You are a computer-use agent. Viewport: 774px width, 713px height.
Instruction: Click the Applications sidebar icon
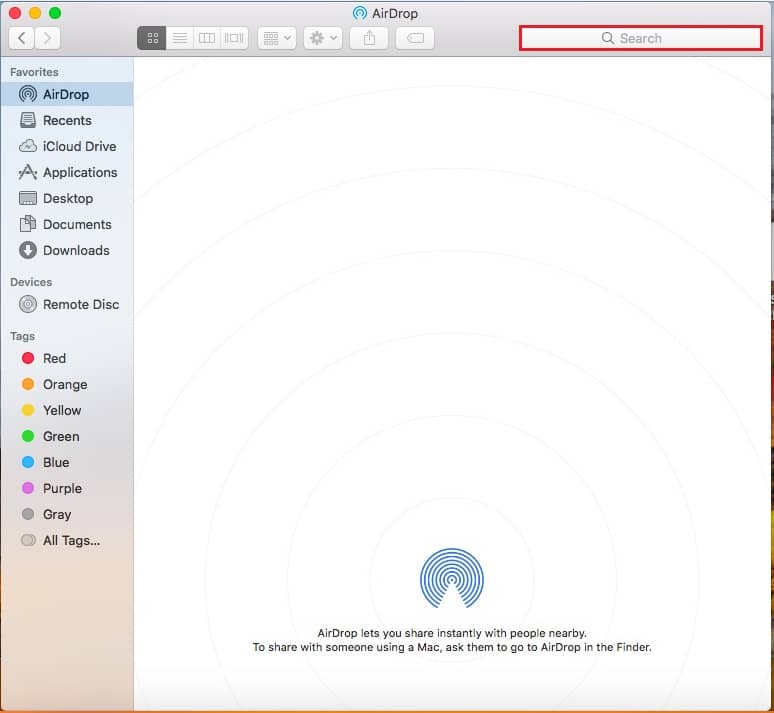pos(28,172)
